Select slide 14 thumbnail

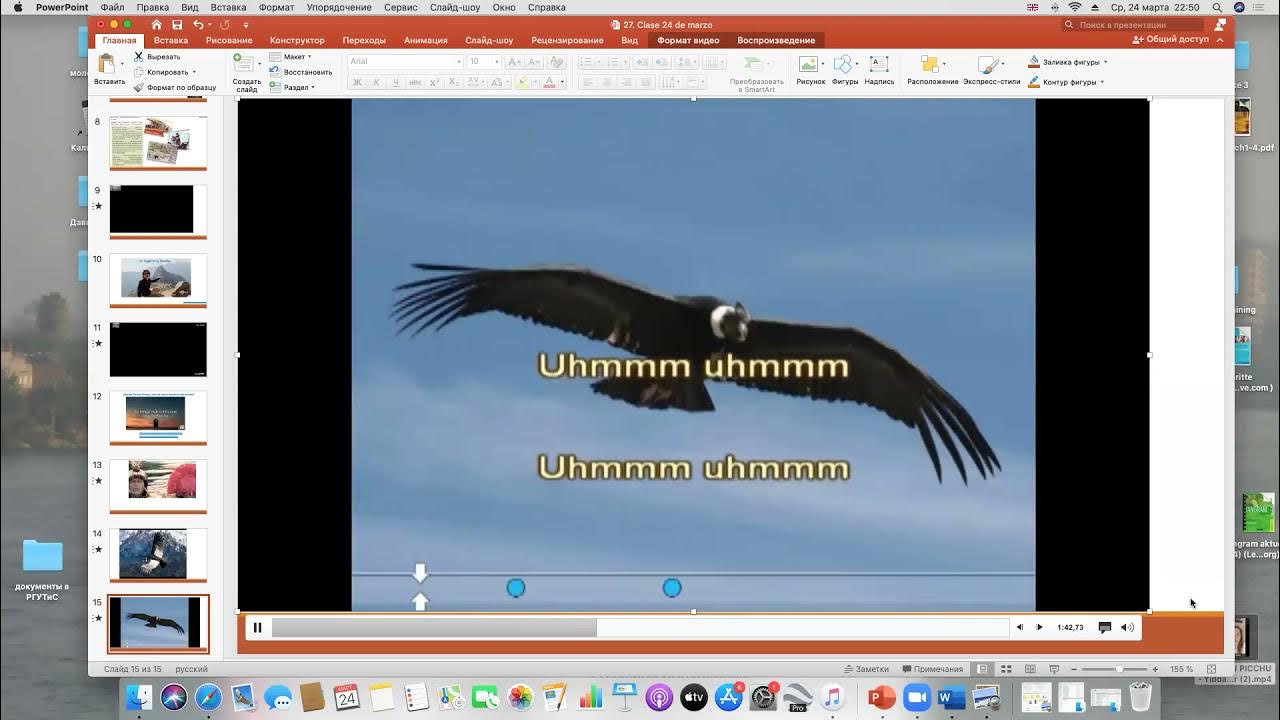click(158, 555)
